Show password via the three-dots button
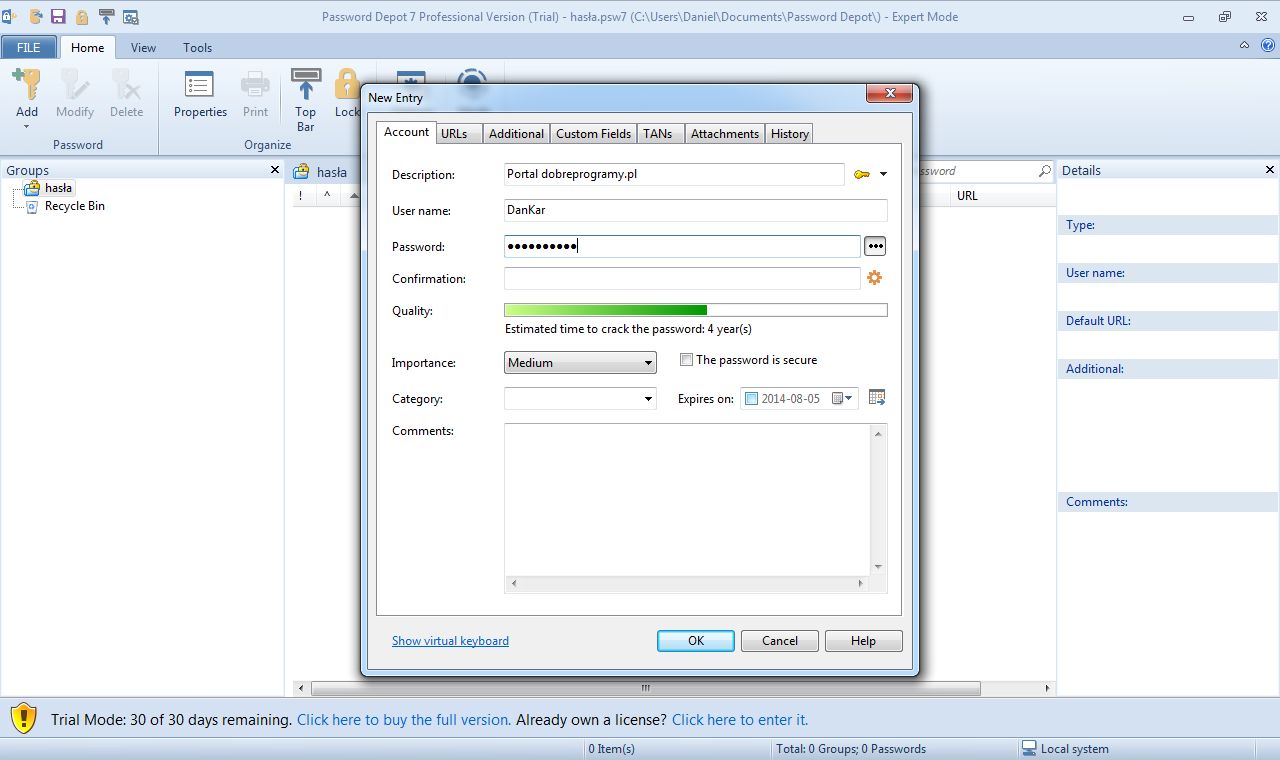 [875, 246]
